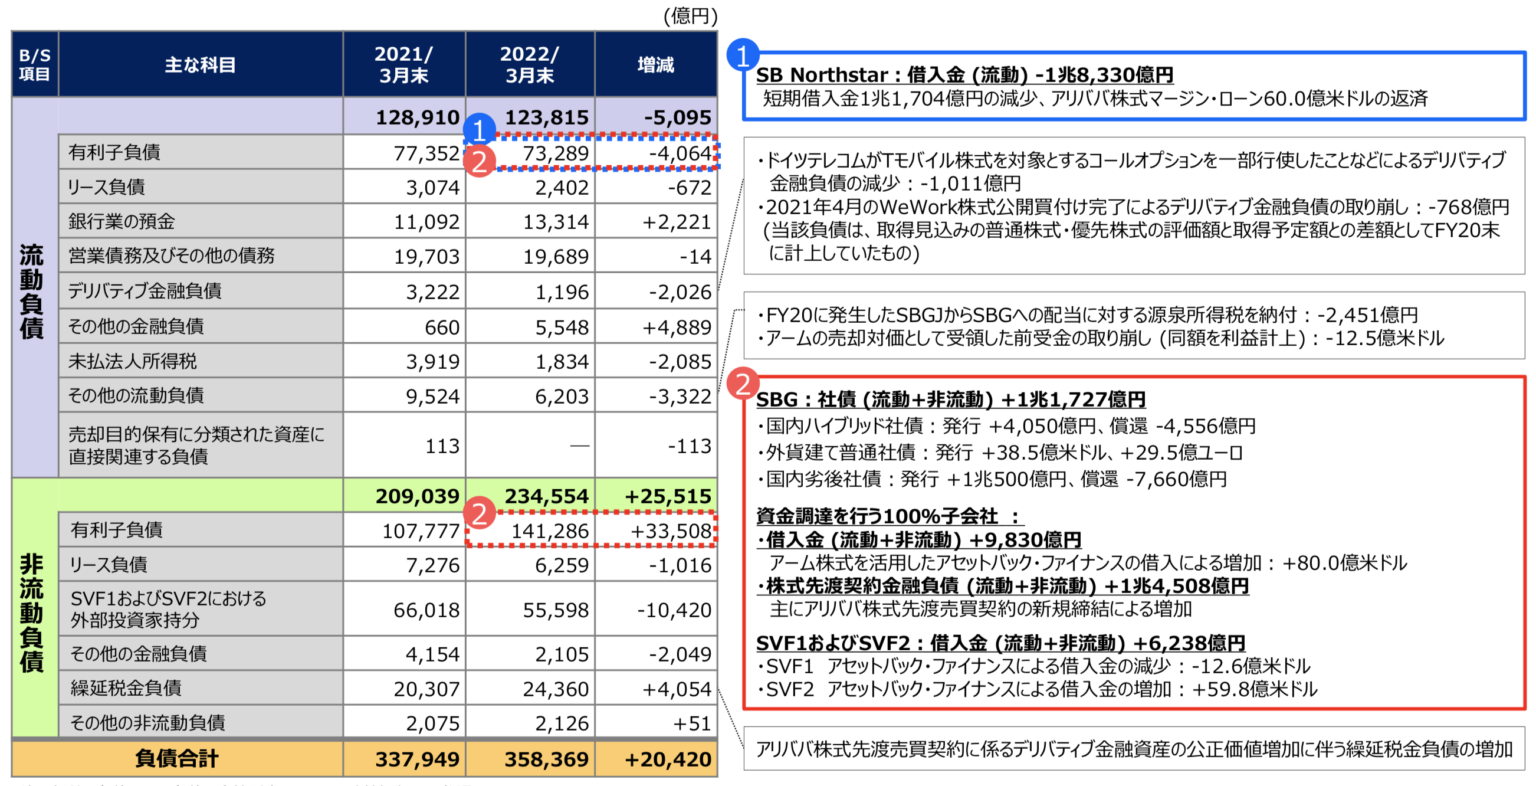The height and width of the screenshot is (786, 1536).
Task: Click the "SVF1およびSVF2における外部投資家持分" label
Action: point(168,609)
